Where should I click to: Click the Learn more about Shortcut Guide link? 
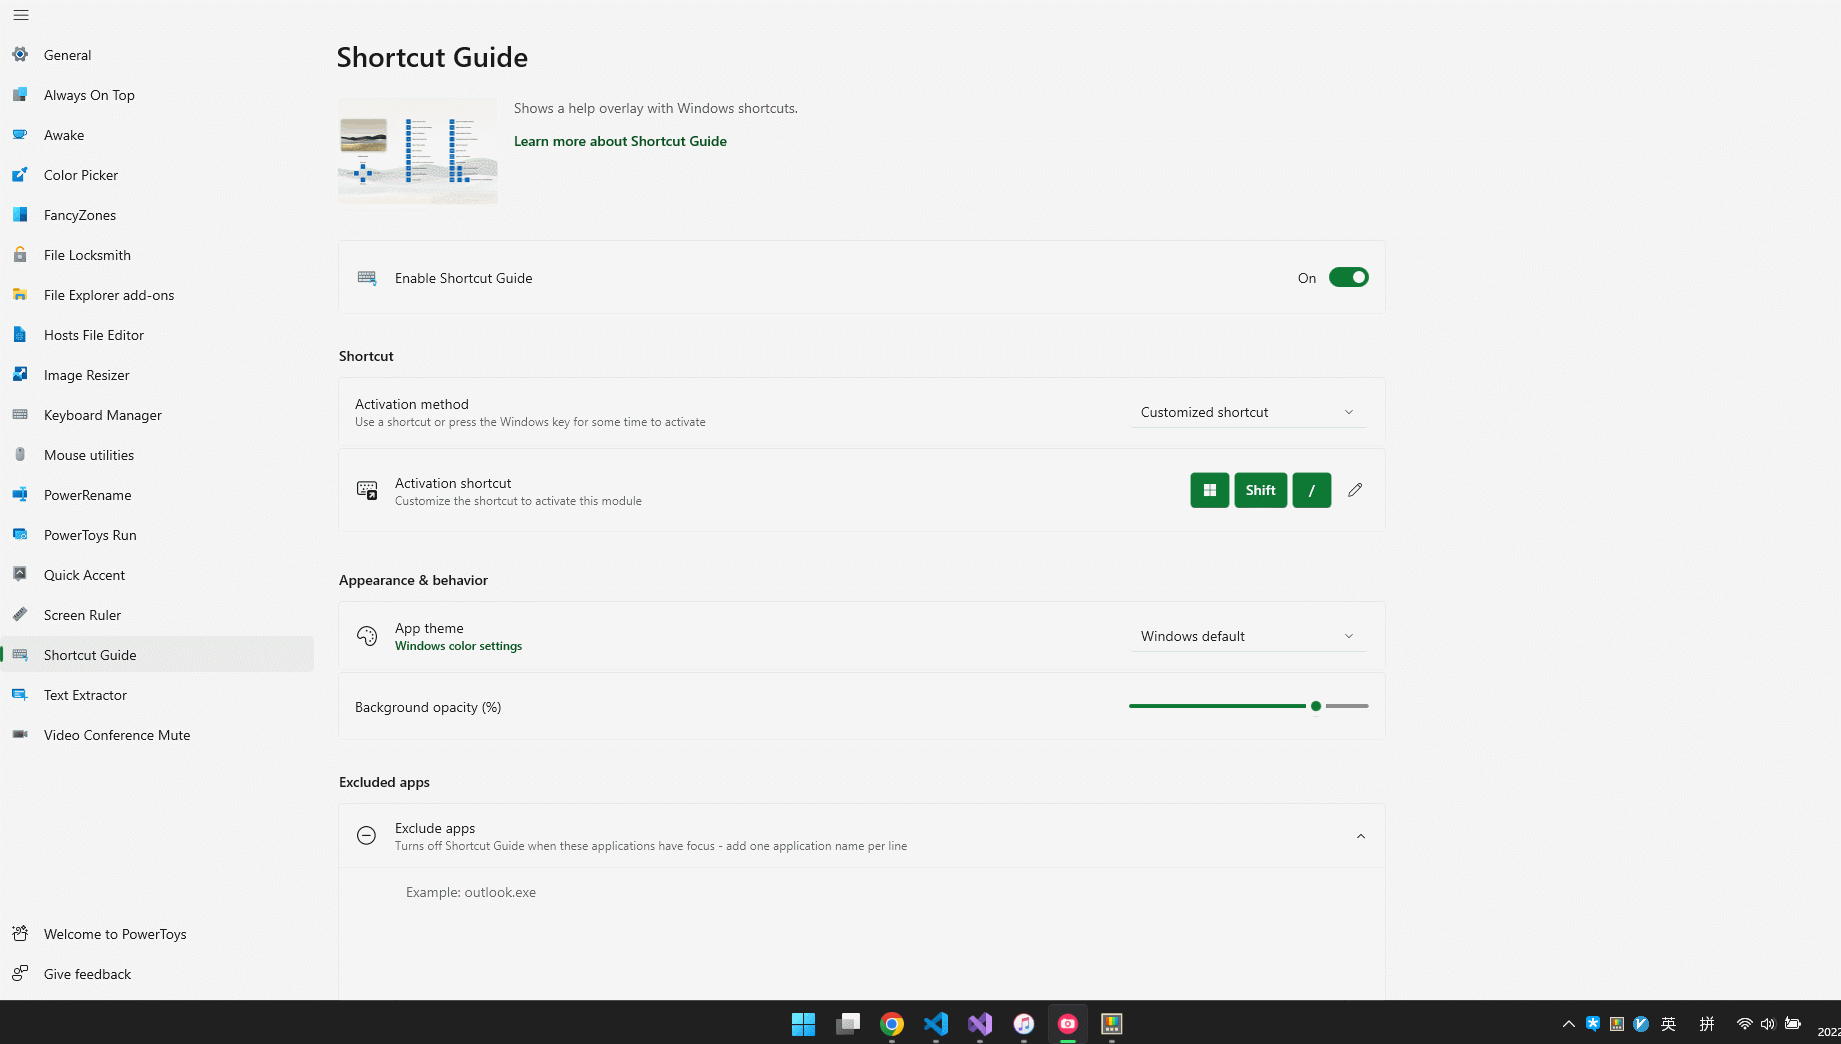pos(620,141)
